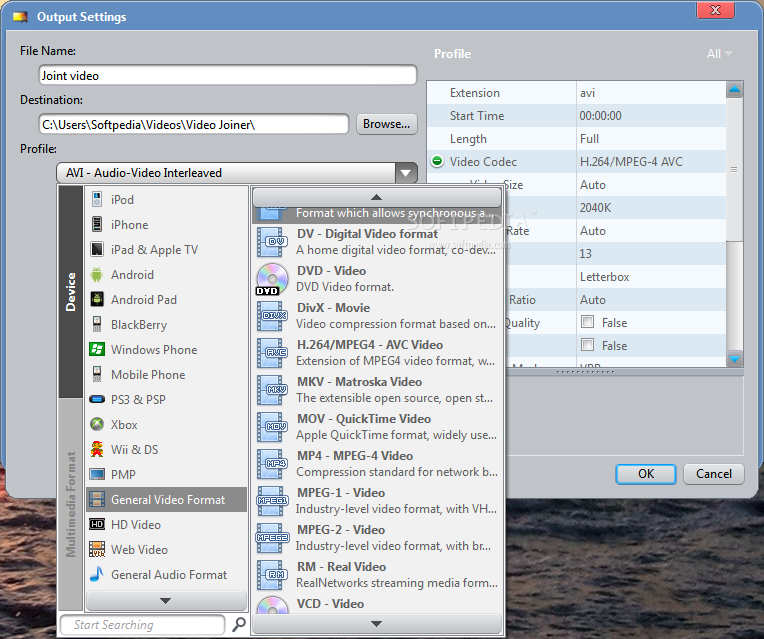Viewport: 764px width, 639px height.
Task: Click the property grid scroll-up arrow
Action: click(x=734, y=89)
